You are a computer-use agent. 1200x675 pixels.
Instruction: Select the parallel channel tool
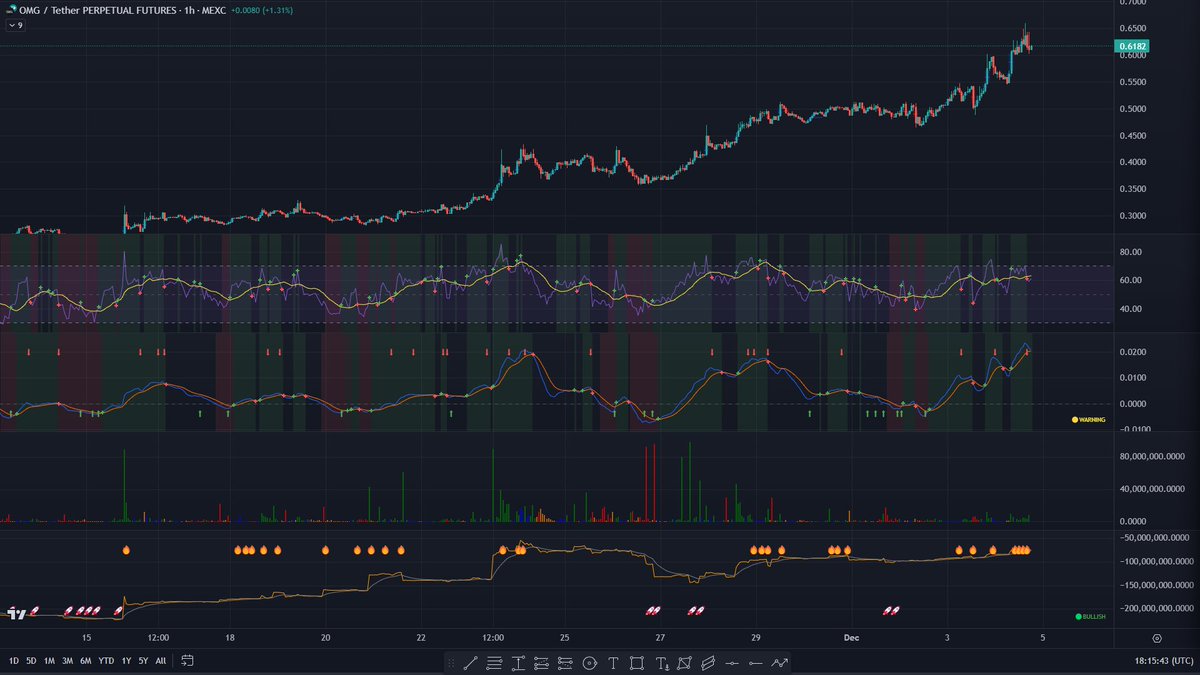point(709,662)
